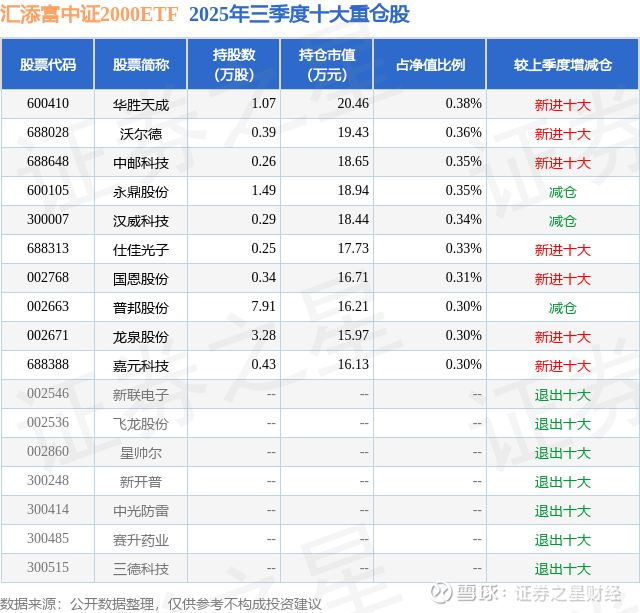Select stock code 300414
Image resolution: width=640 pixels, height=613 pixels.
48,509
